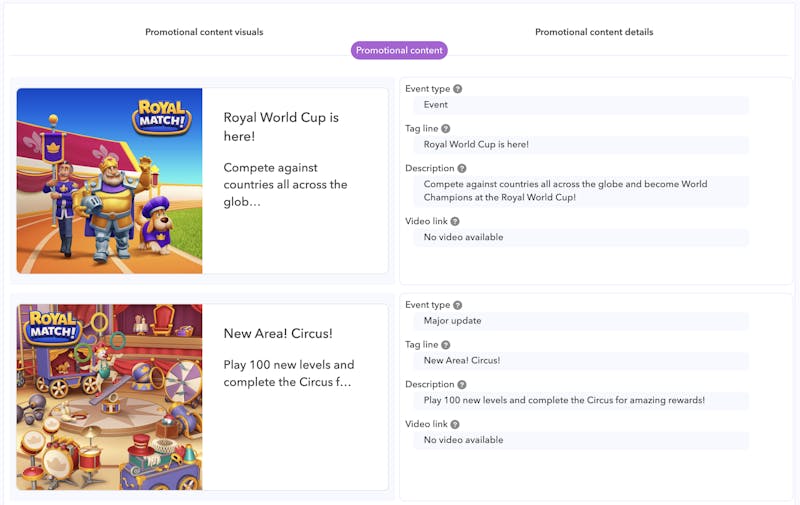Select the Promotional content visuals column header
Image resolution: width=800 pixels, height=505 pixels.
(x=204, y=32)
